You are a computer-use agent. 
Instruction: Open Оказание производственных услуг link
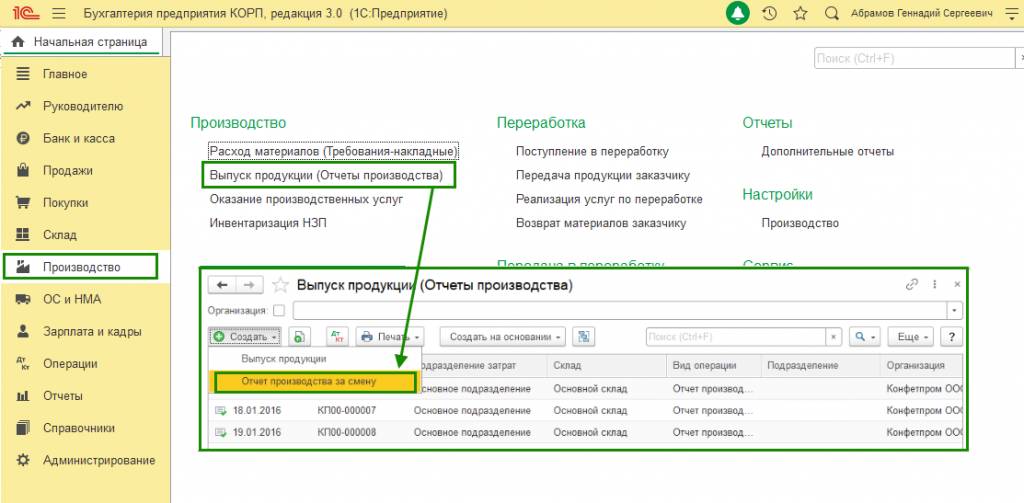tap(306, 199)
